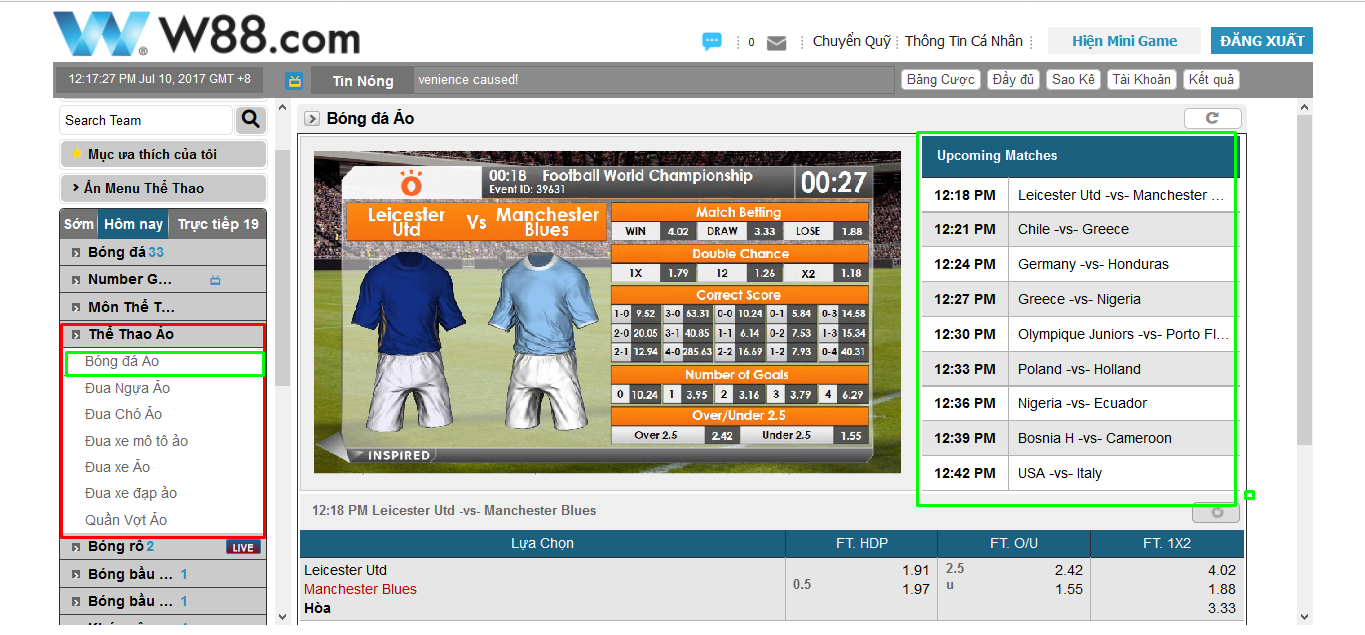Switch to the Sớm tab

79,224
